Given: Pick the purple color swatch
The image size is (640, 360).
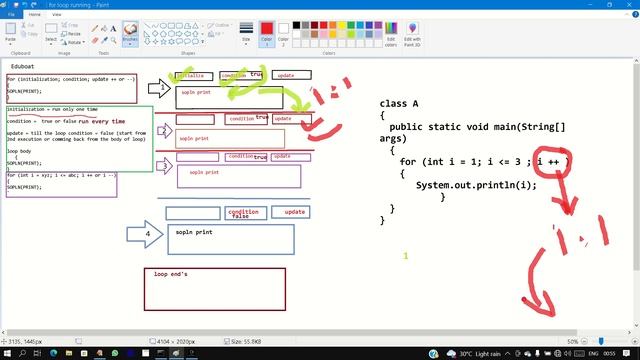Looking at the screenshot, I should click(378, 25).
